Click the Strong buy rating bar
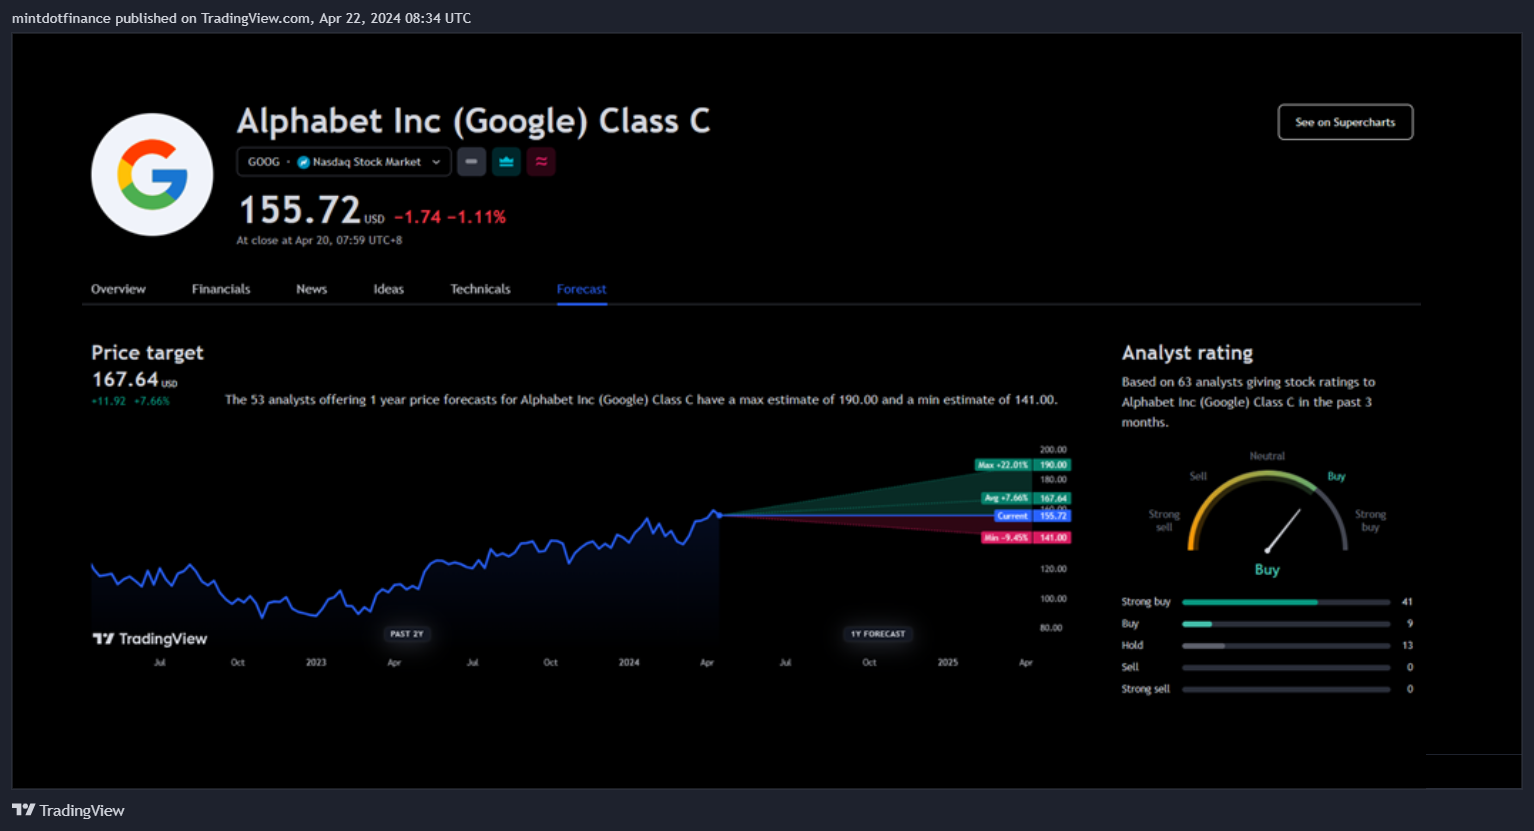 (x=1286, y=602)
